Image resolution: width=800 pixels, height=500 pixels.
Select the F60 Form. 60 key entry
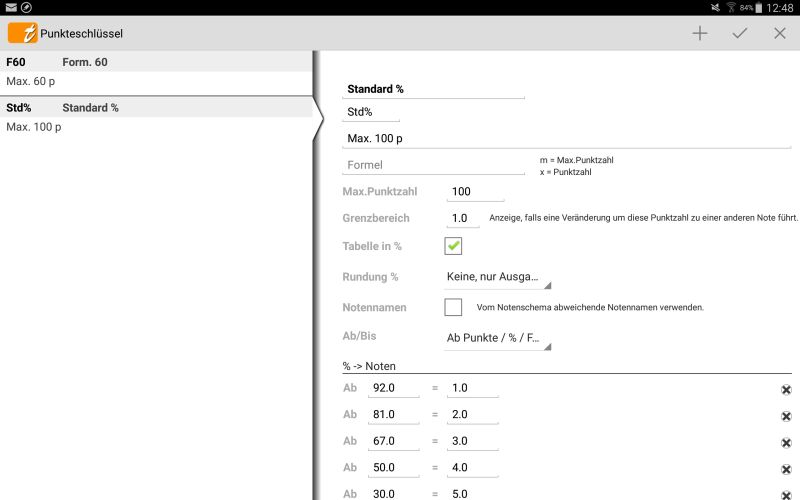pyautogui.click(x=156, y=72)
